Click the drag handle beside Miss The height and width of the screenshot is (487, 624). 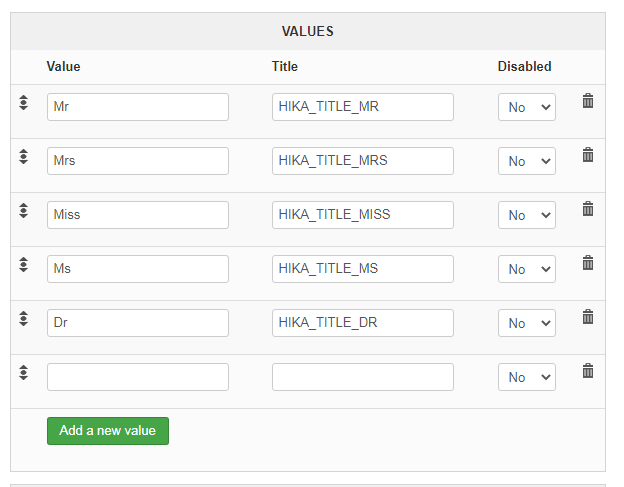click(x=24, y=210)
